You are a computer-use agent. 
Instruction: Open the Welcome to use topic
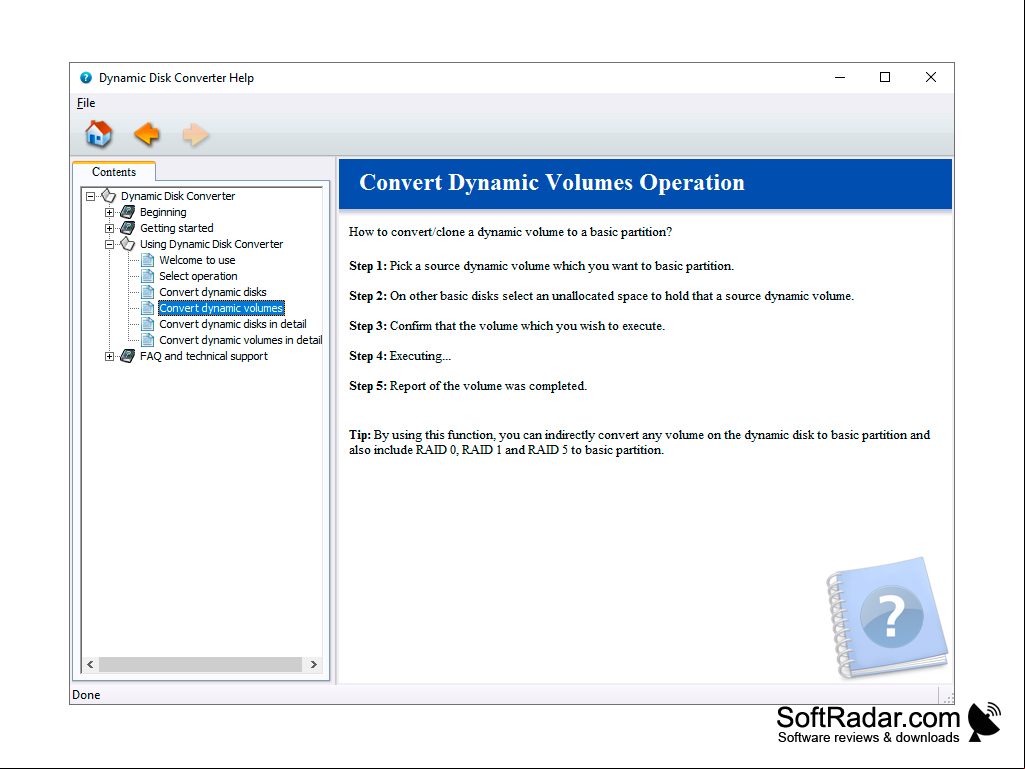[197, 260]
